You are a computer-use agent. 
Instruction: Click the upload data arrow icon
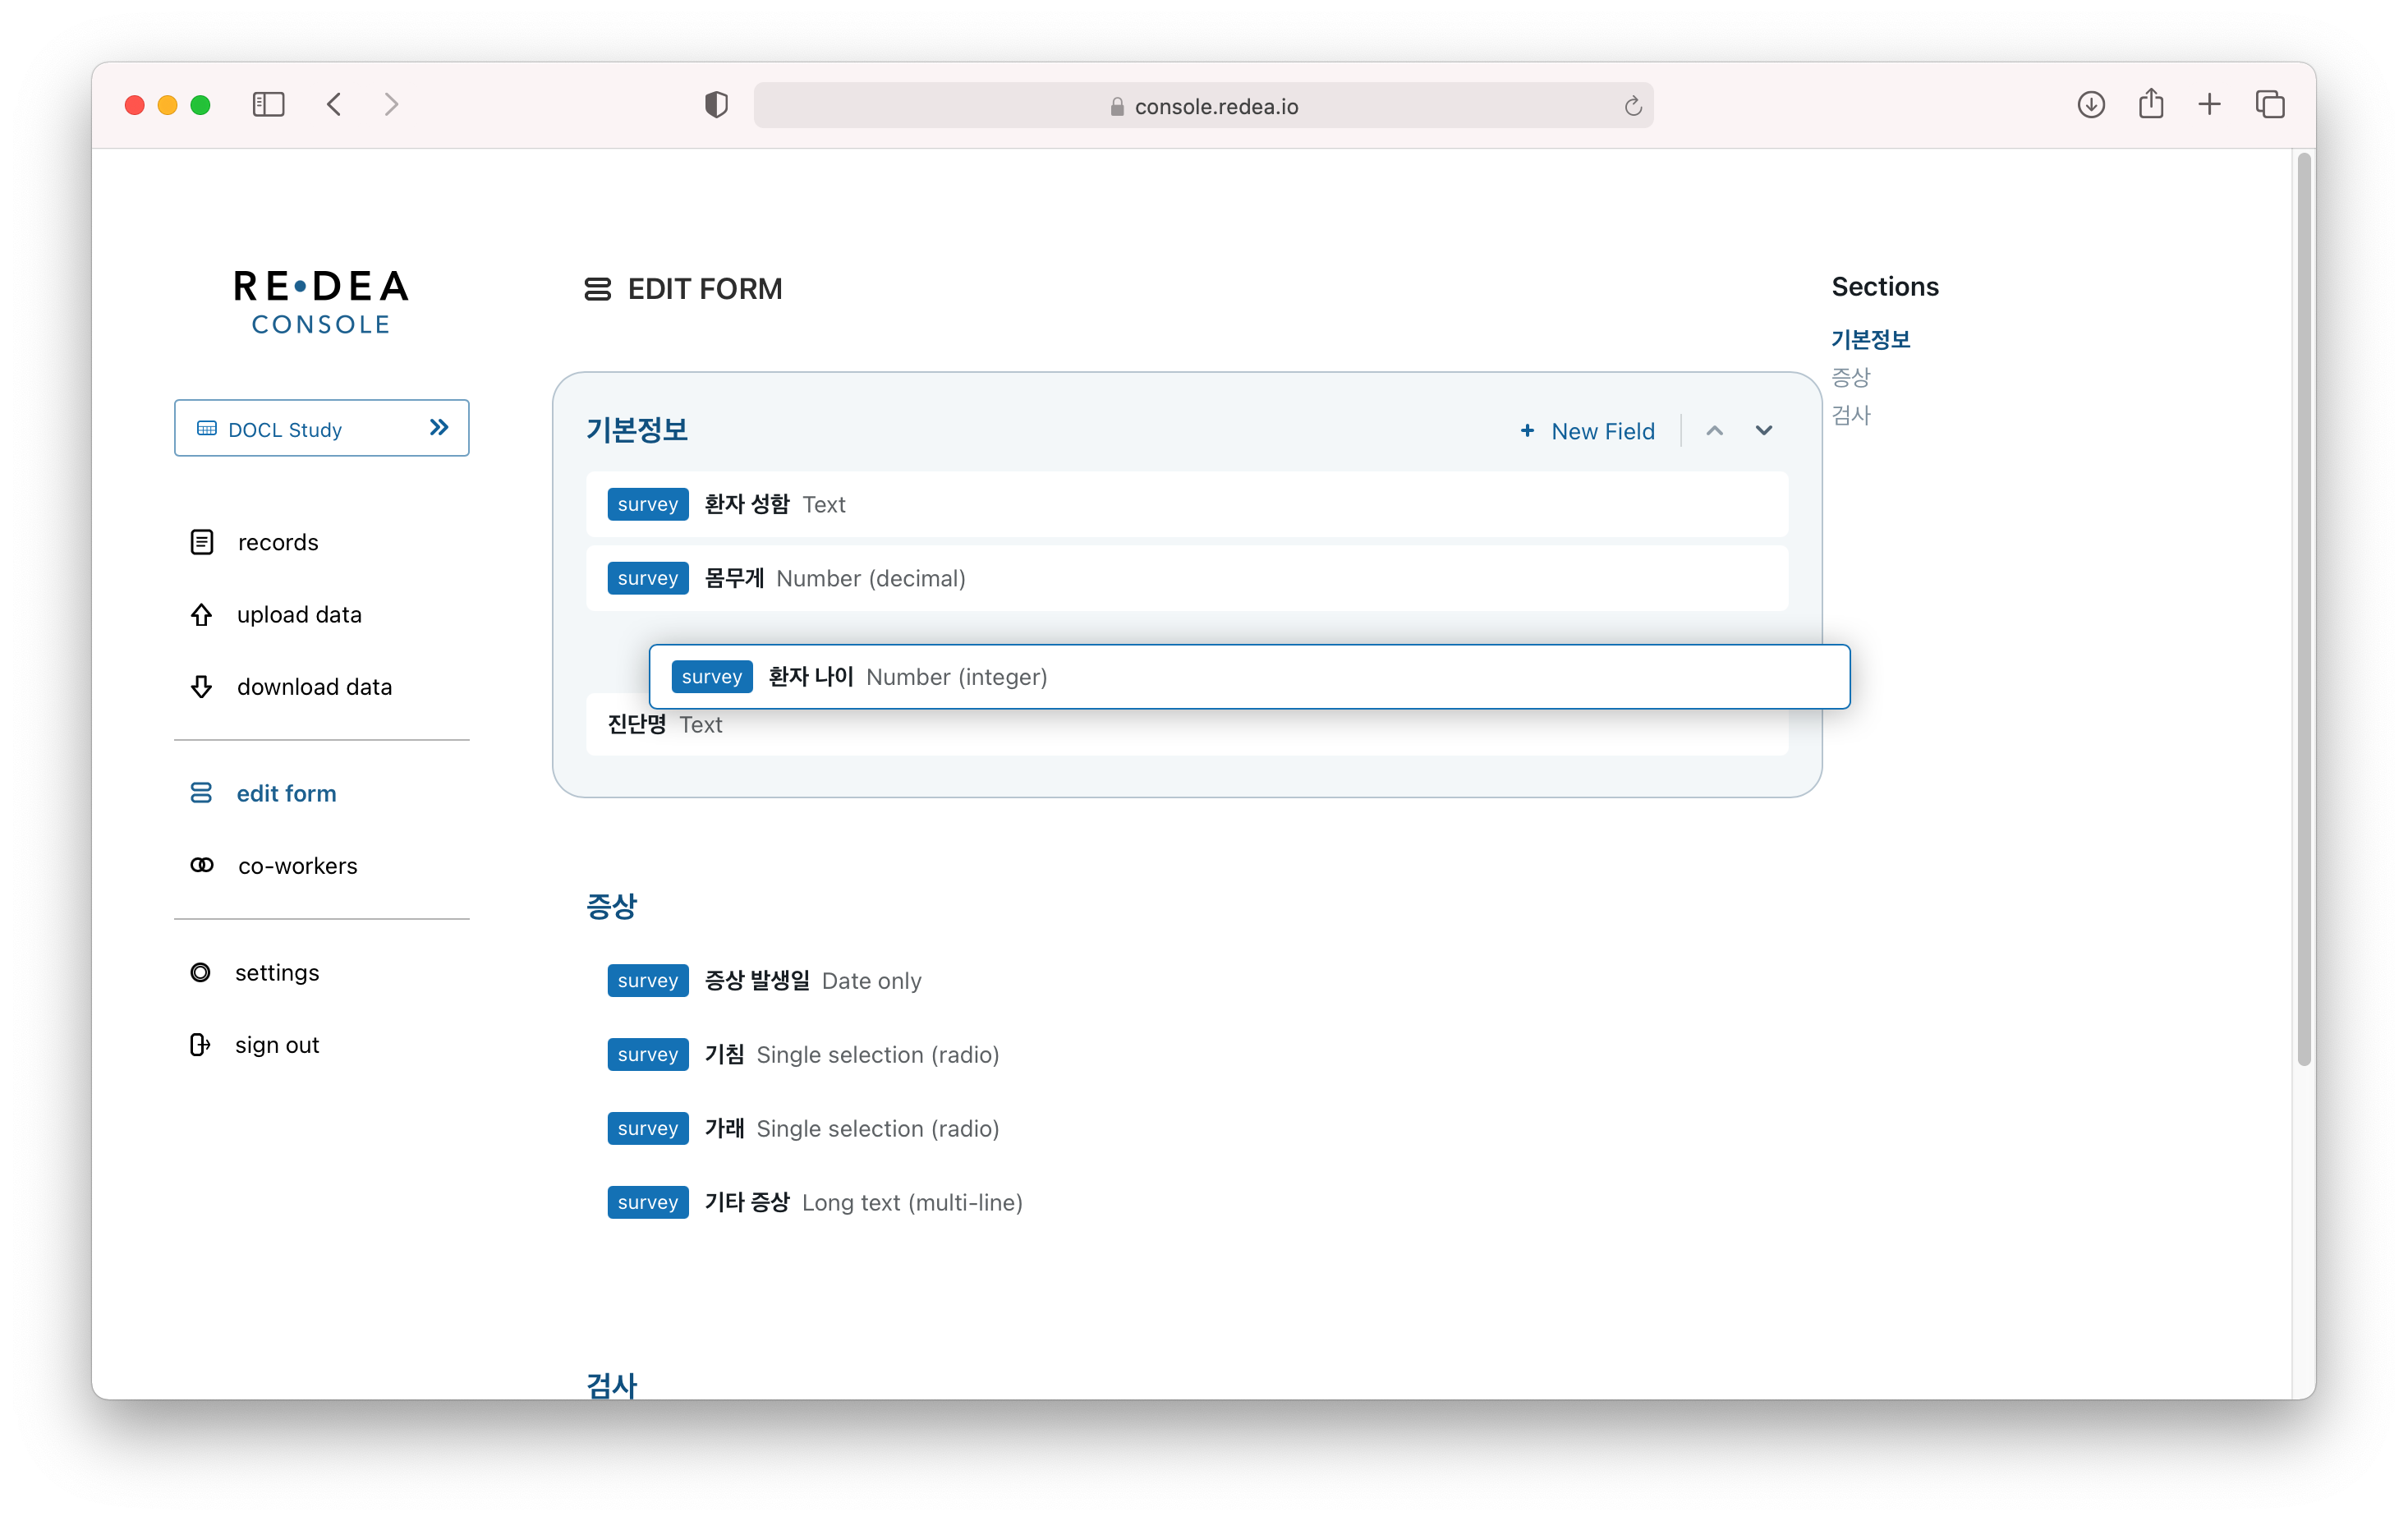point(201,614)
